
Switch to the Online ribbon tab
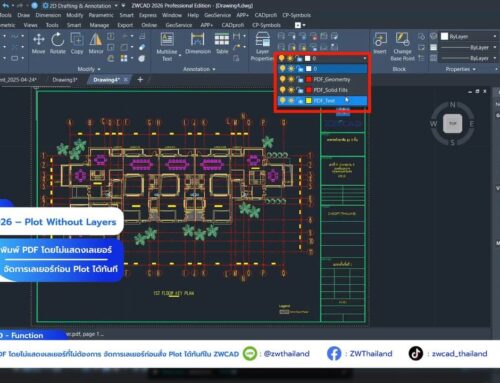[x=149, y=25]
